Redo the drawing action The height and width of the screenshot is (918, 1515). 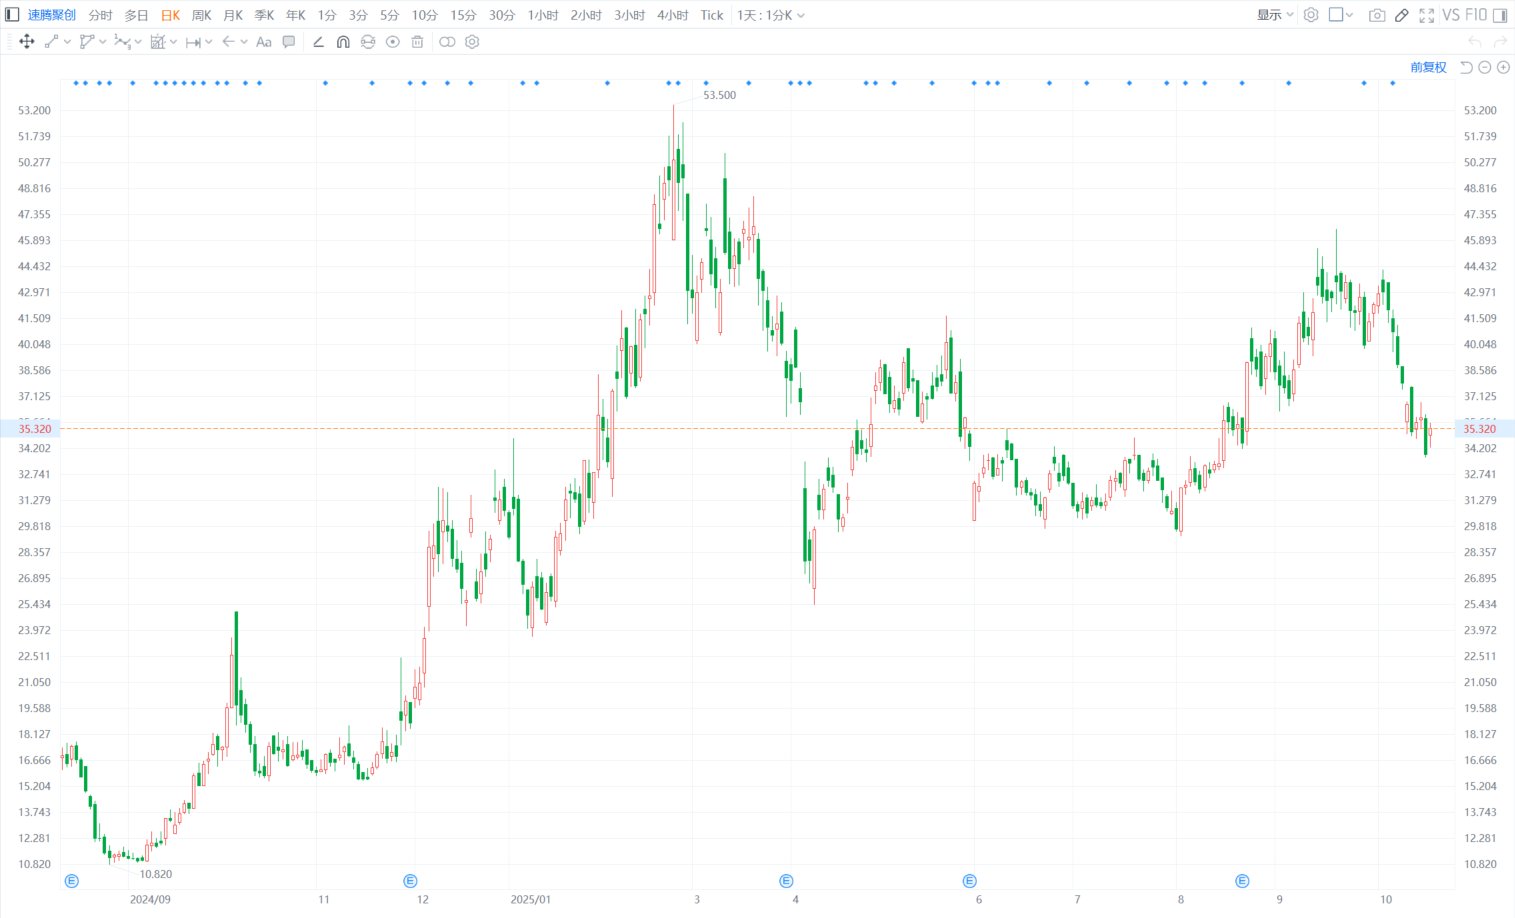point(1499,42)
